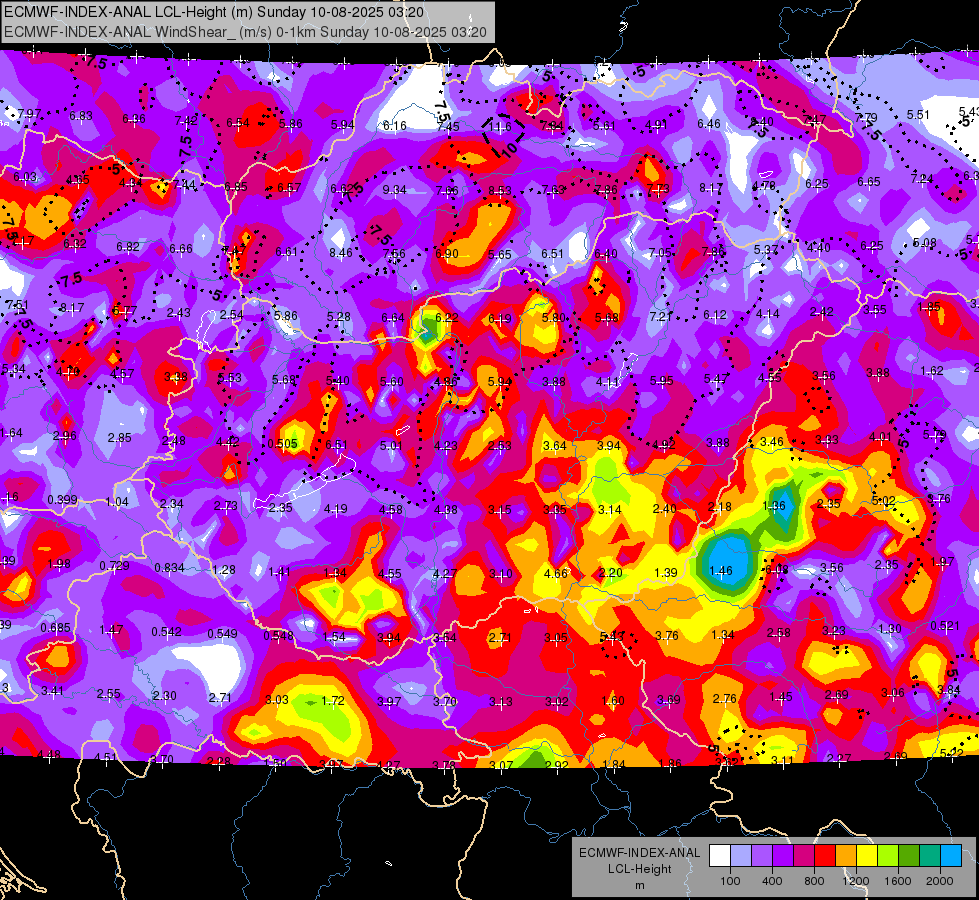Click the shear value 8.46
This screenshot has width=979, height=900.
pos(341,253)
